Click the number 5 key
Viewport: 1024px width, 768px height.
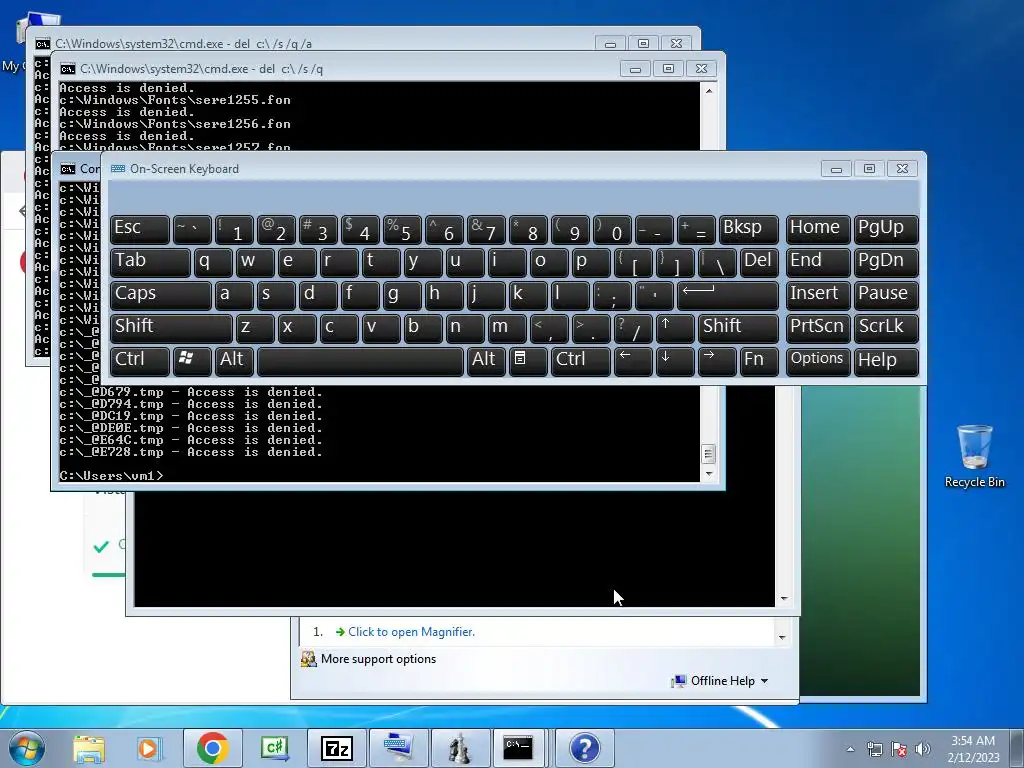point(402,229)
